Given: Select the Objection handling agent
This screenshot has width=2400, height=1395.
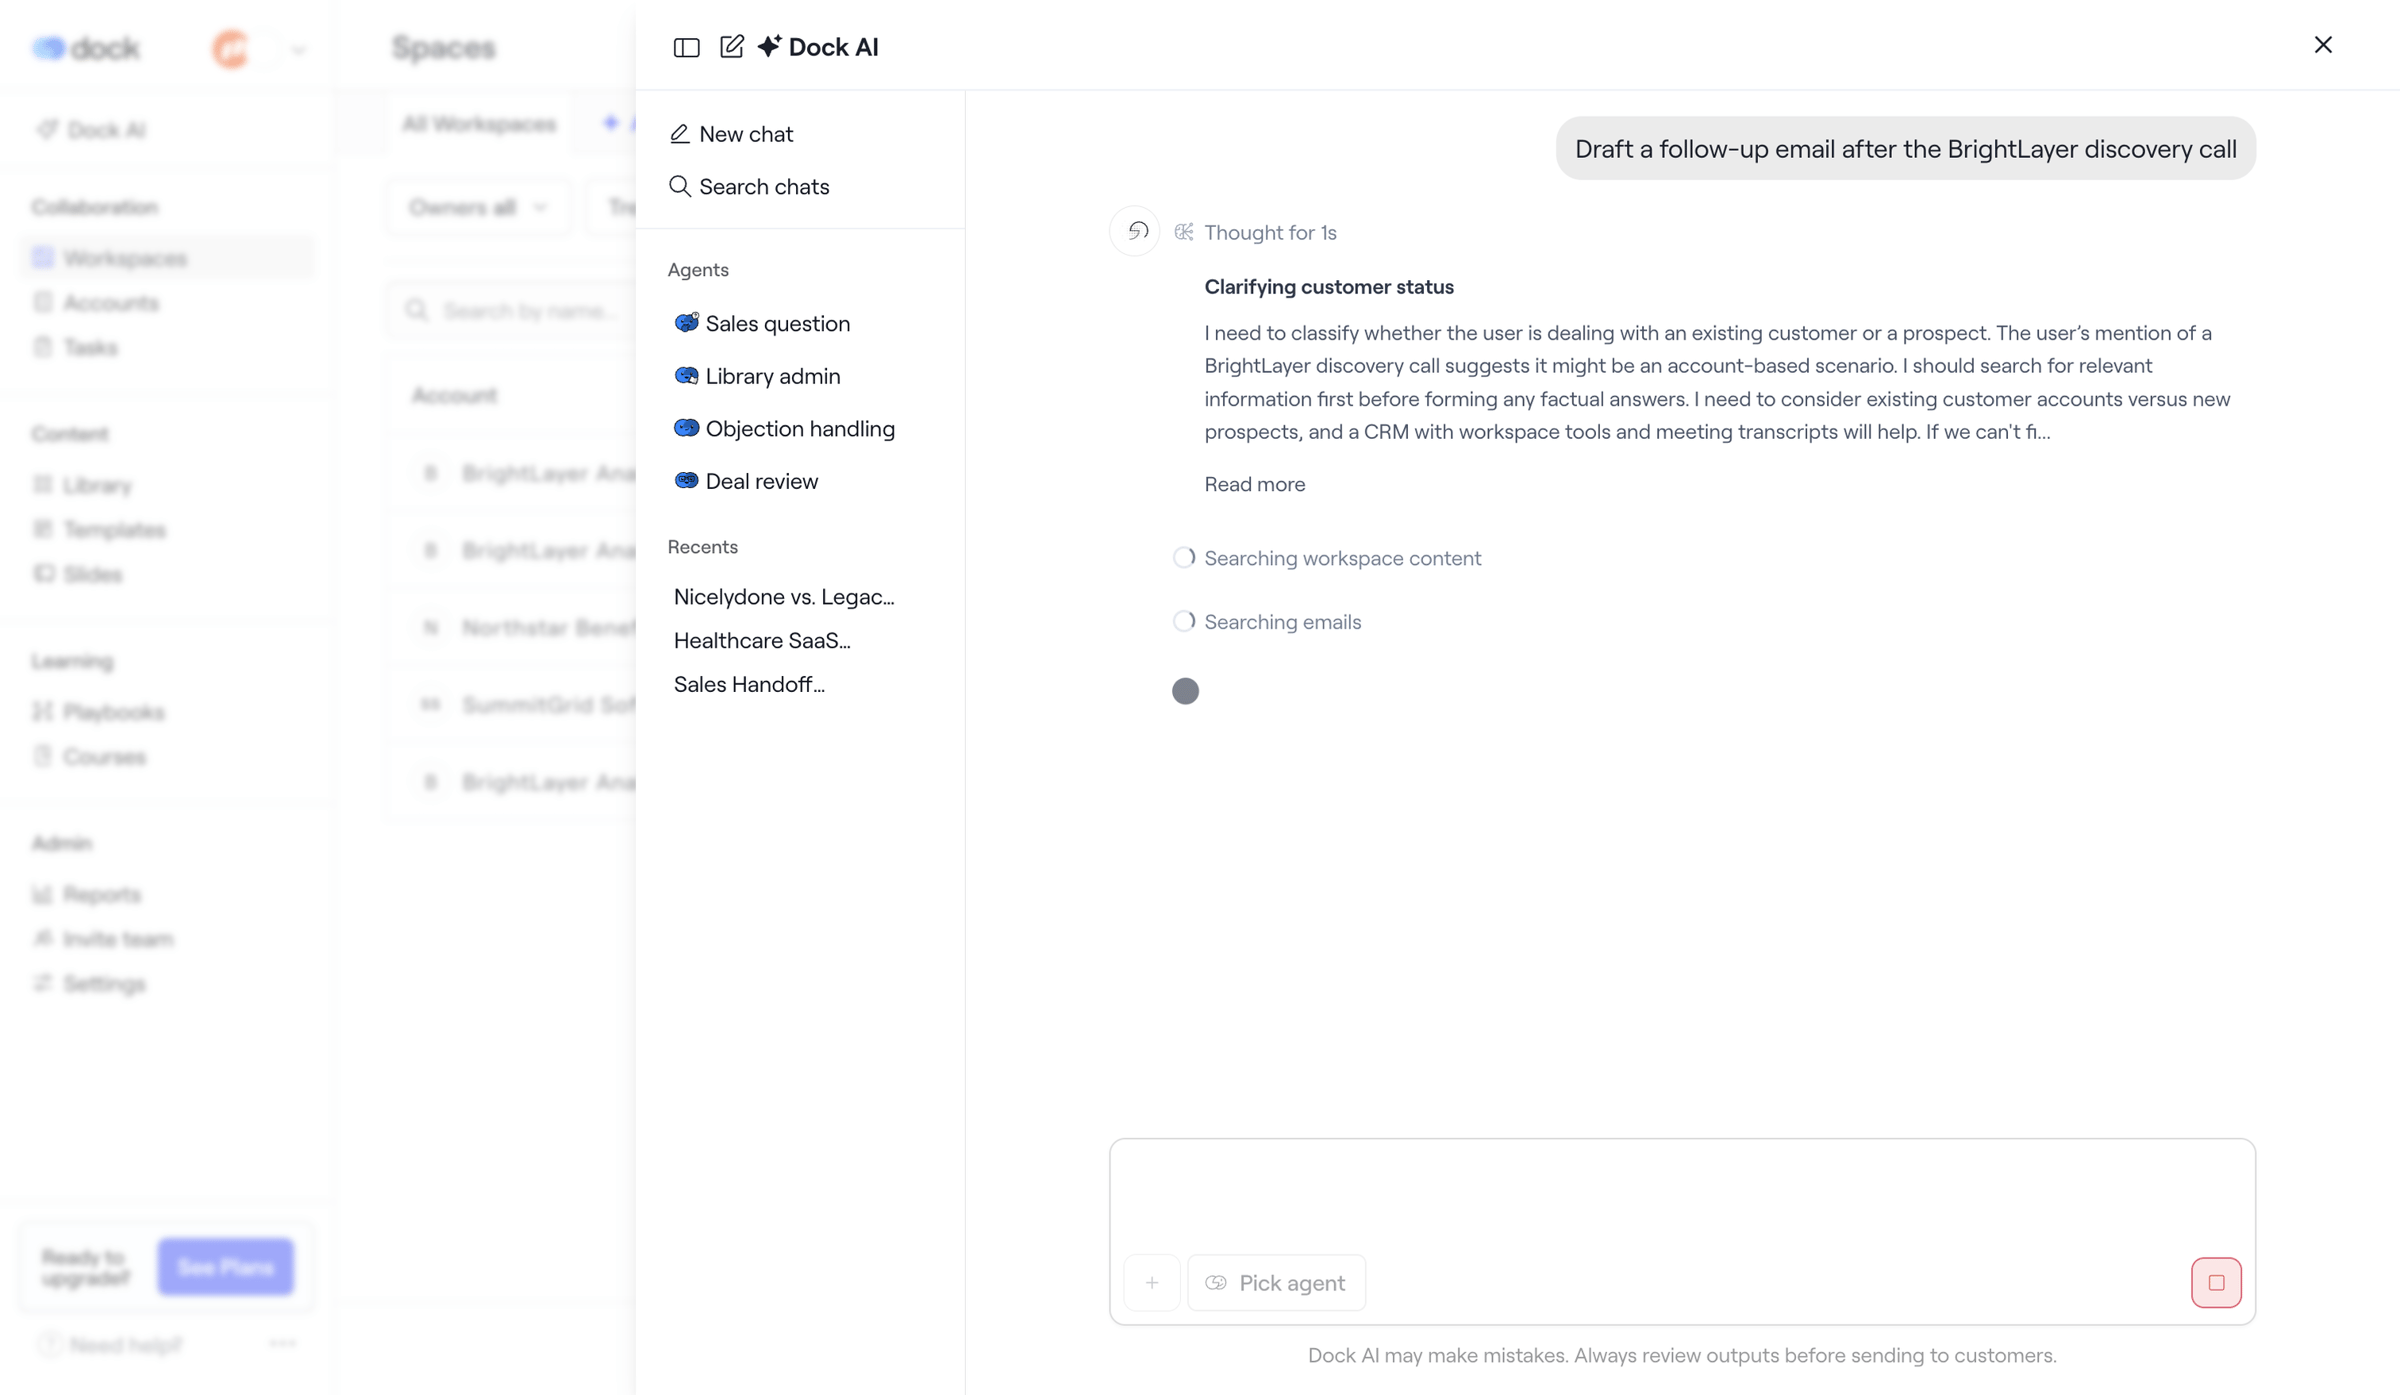Looking at the screenshot, I should click(785, 429).
